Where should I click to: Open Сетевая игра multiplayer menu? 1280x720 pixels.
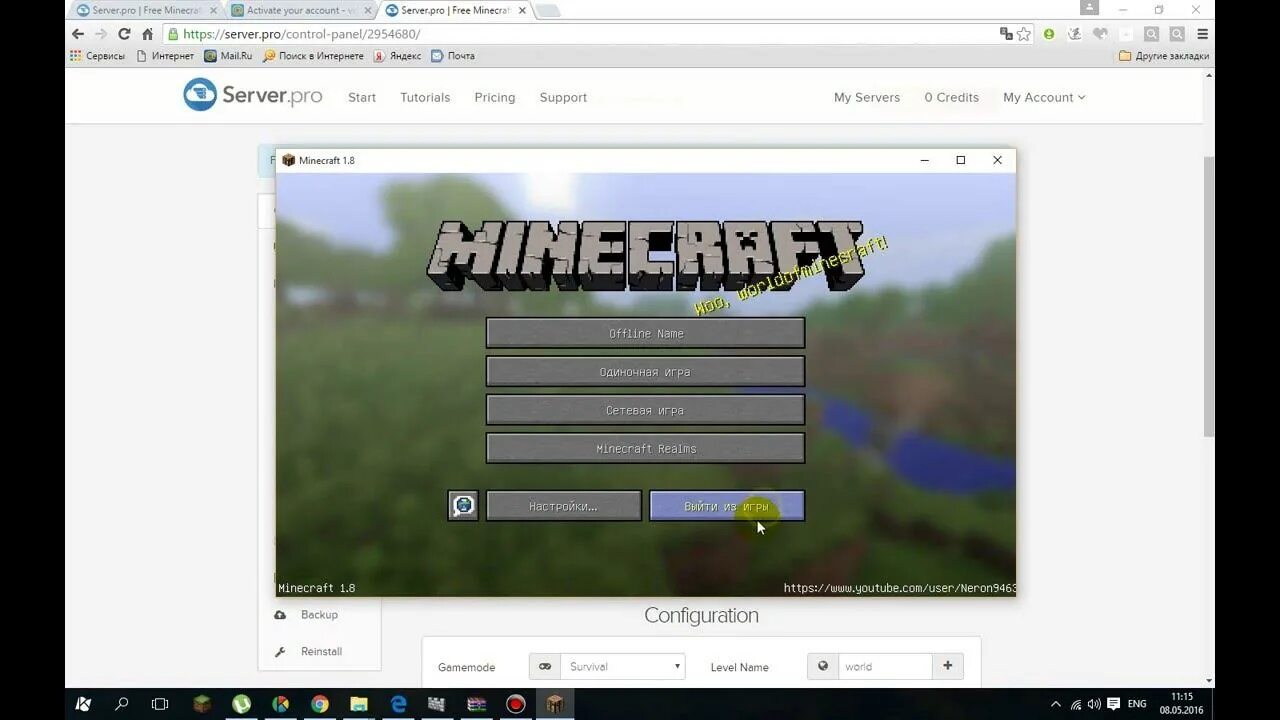click(645, 410)
